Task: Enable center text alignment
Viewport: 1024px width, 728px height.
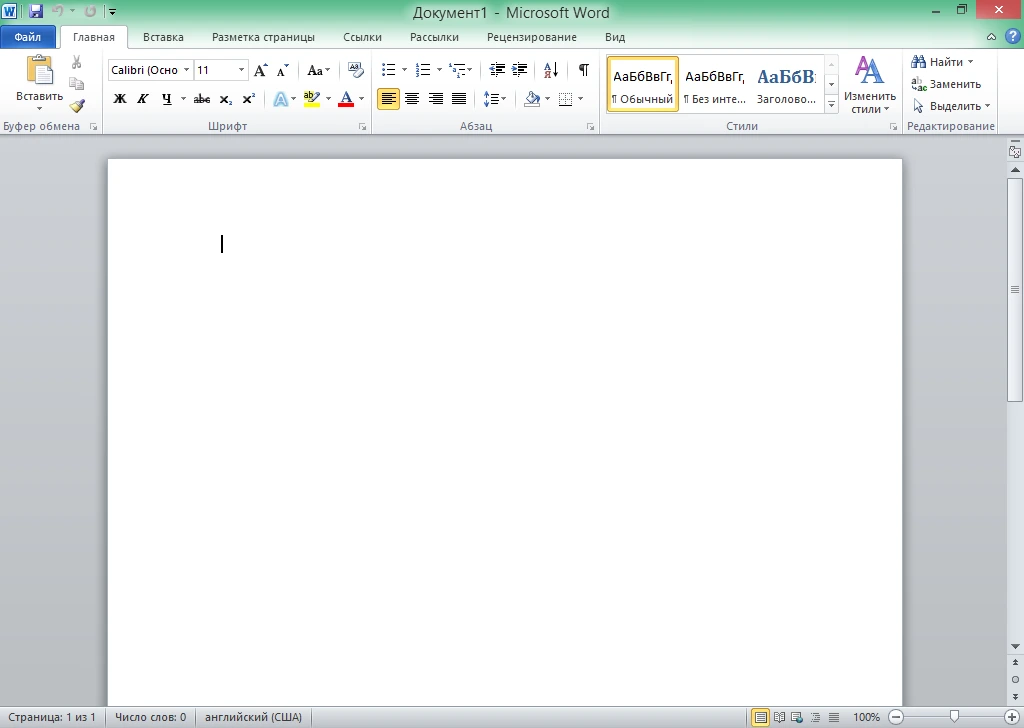Action: click(x=412, y=99)
